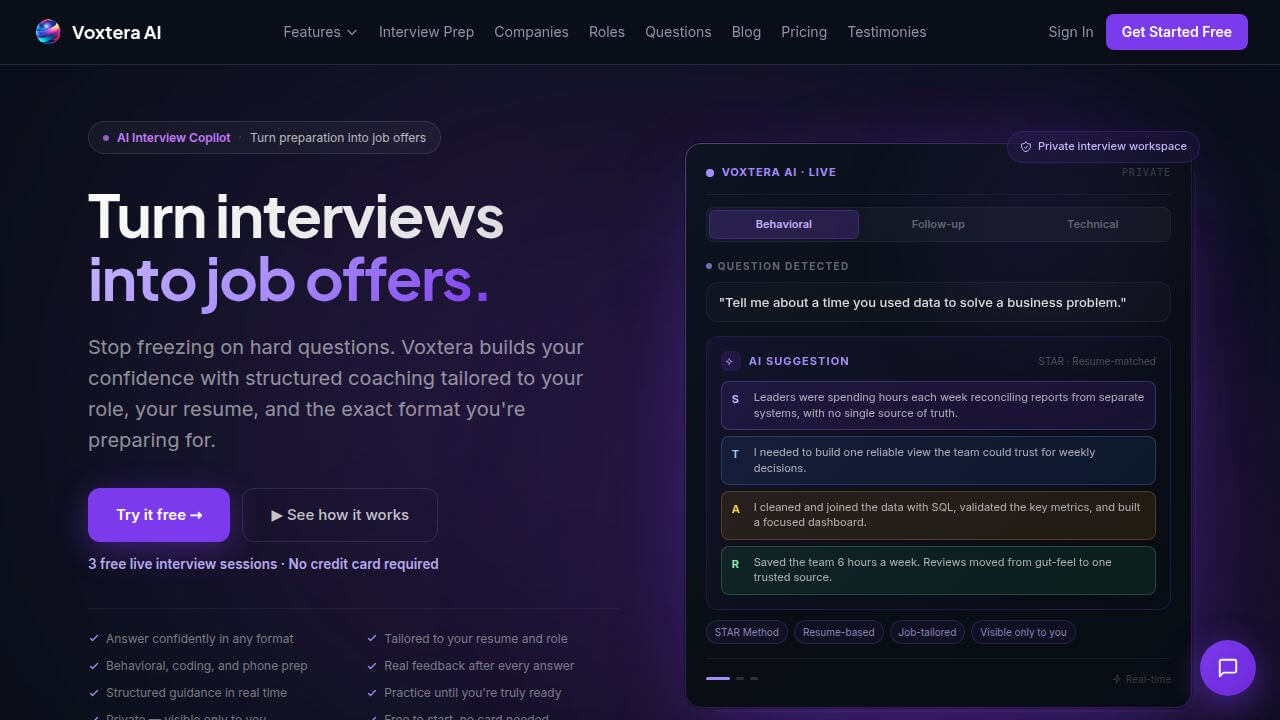Open the Questions nav item
The image size is (1280, 720).
point(678,32)
